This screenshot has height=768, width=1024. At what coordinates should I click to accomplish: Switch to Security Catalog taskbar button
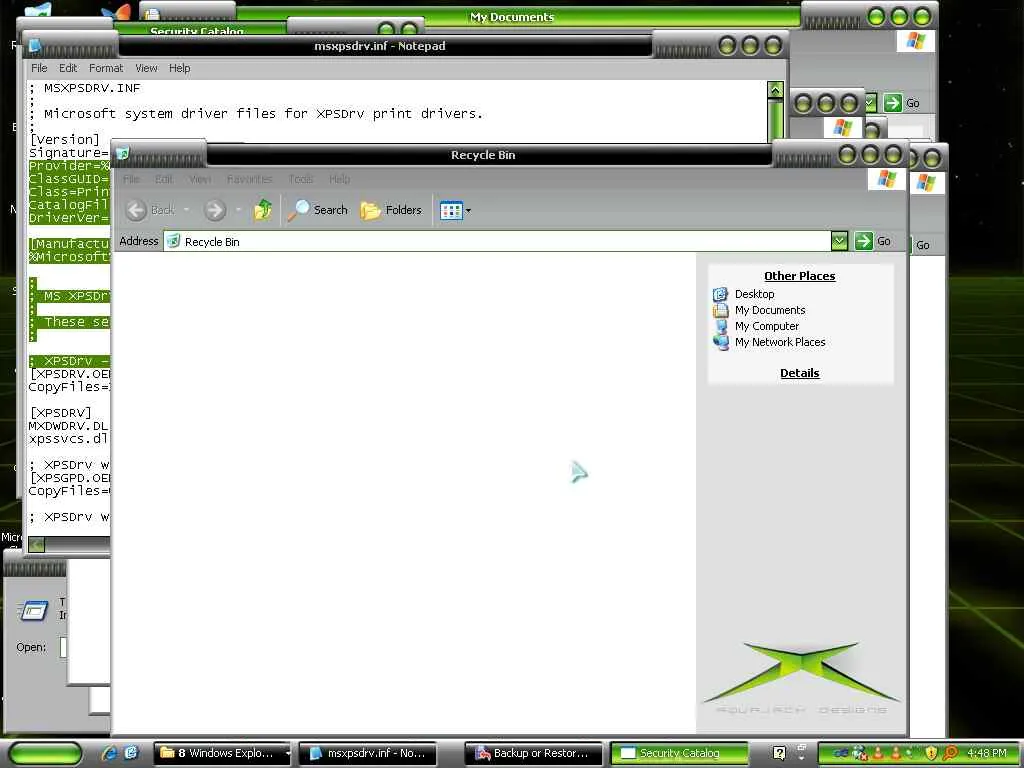(679, 753)
